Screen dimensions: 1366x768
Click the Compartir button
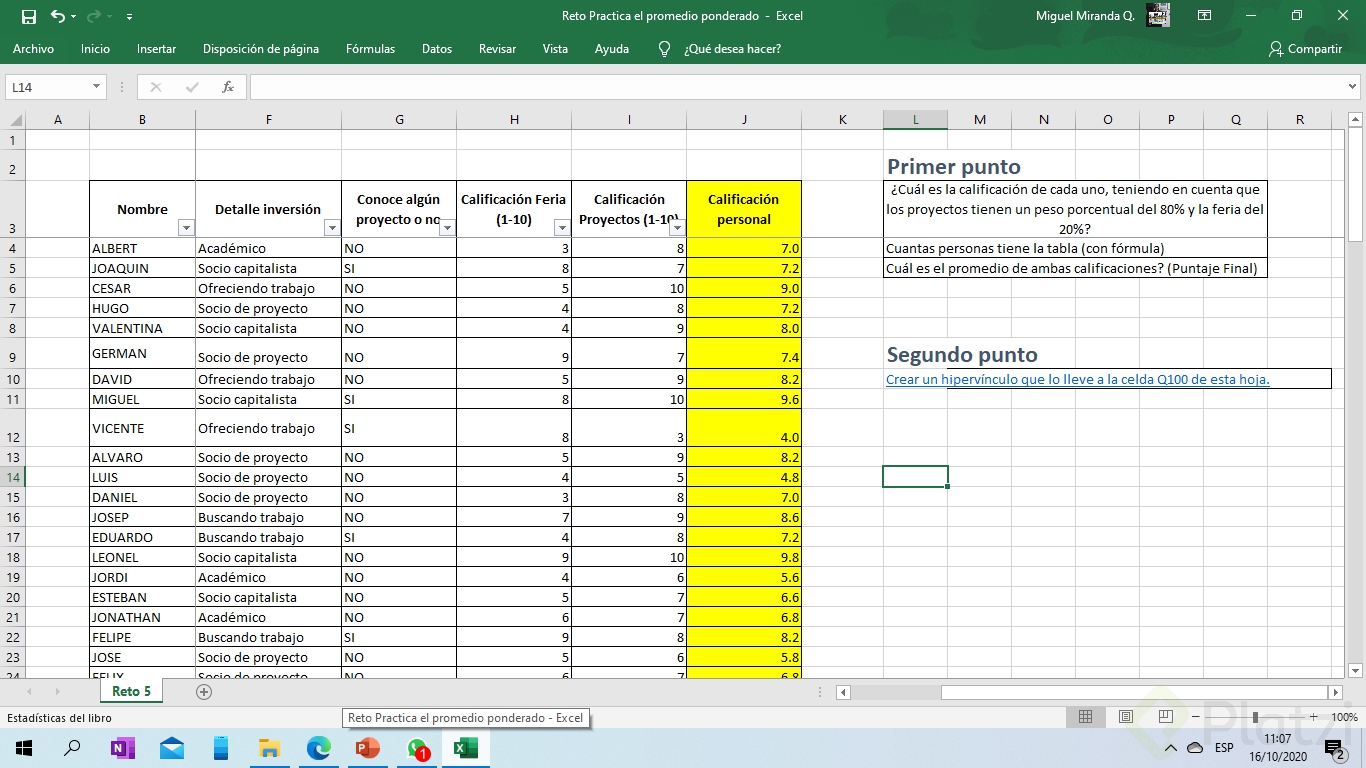(x=1305, y=48)
